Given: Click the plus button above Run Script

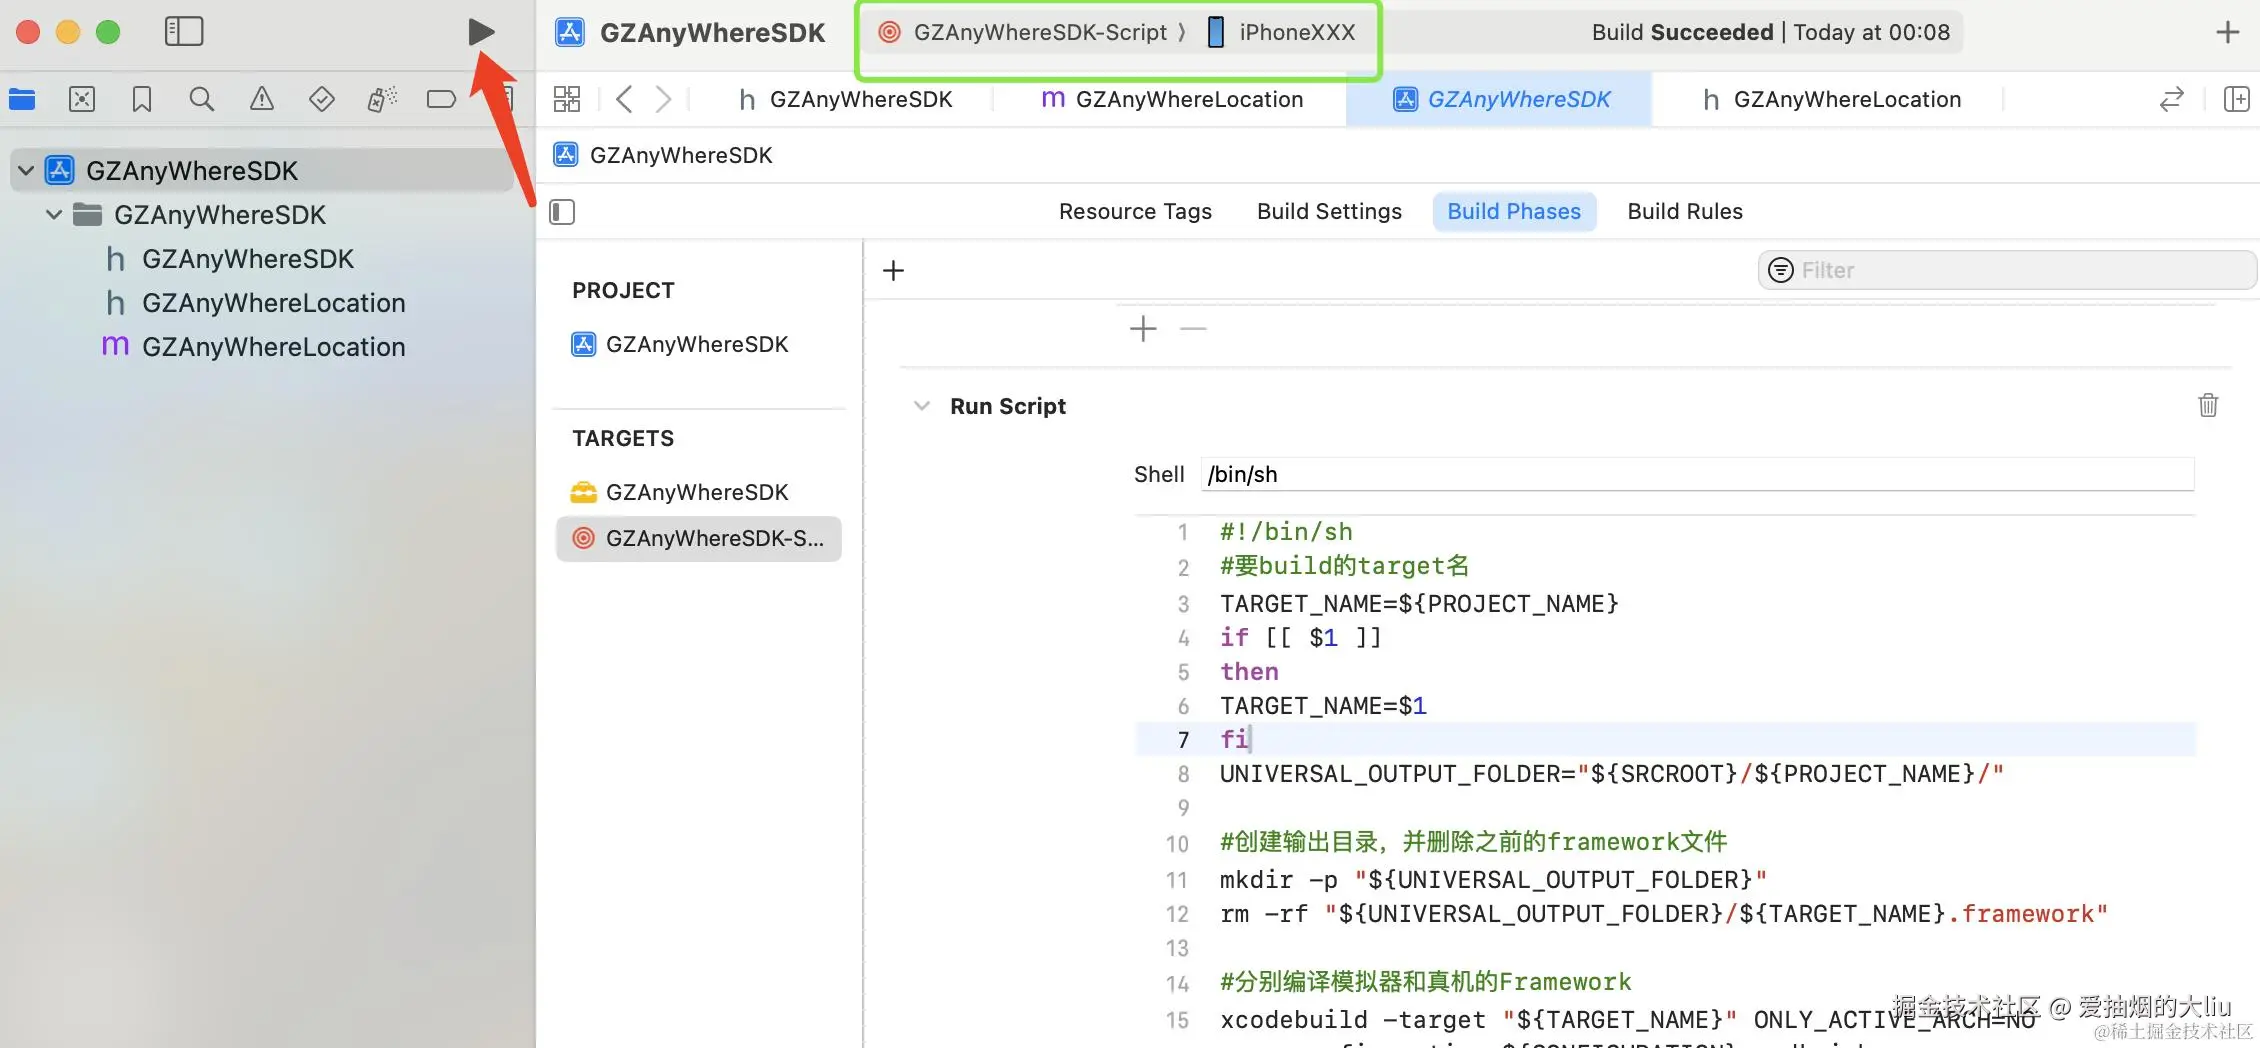Looking at the screenshot, I should [x=1143, y=328].
